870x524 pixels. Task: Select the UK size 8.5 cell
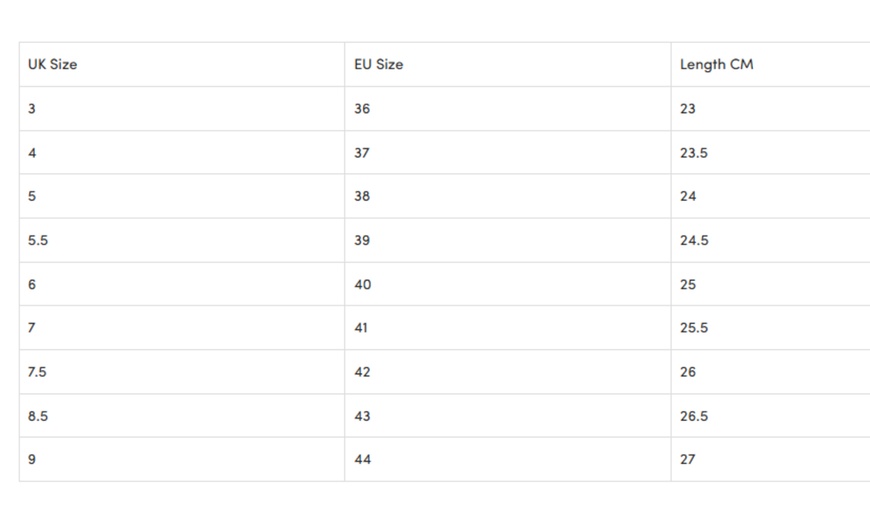click(38, 415)
